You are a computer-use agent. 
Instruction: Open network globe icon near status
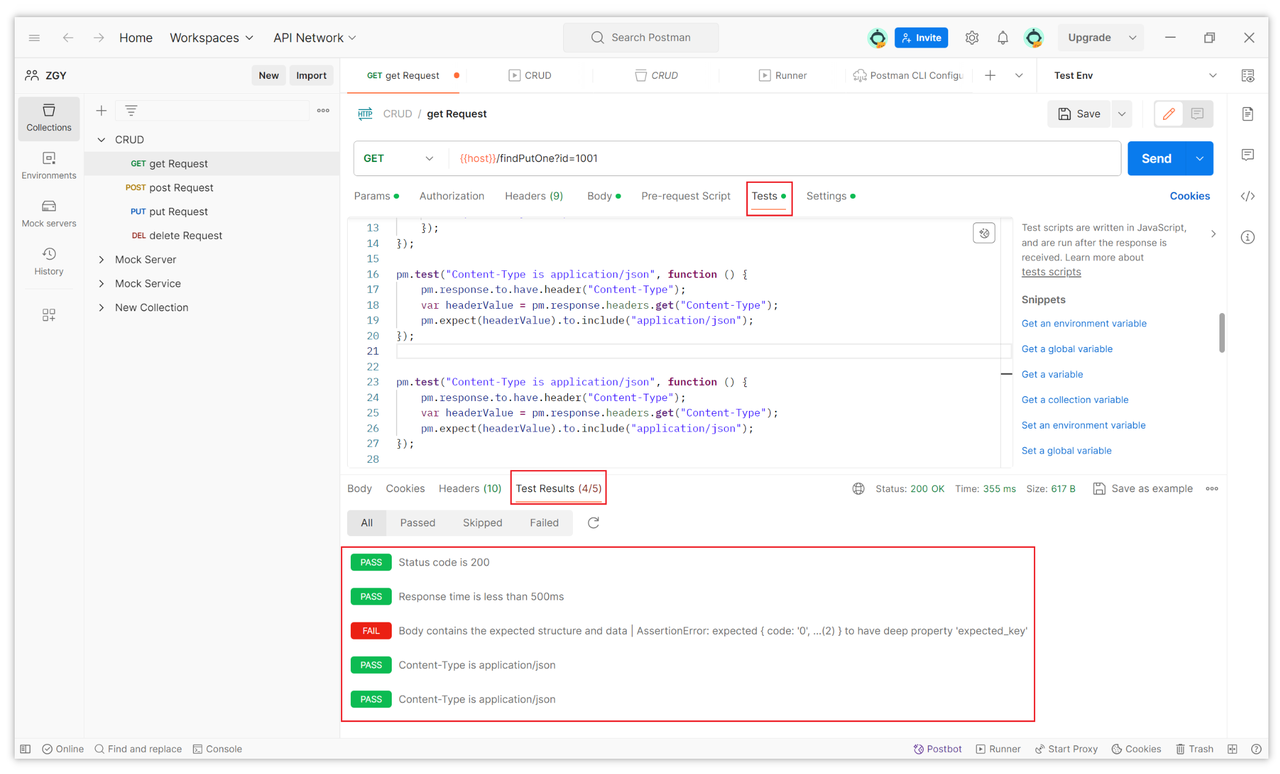coord(858,489)
